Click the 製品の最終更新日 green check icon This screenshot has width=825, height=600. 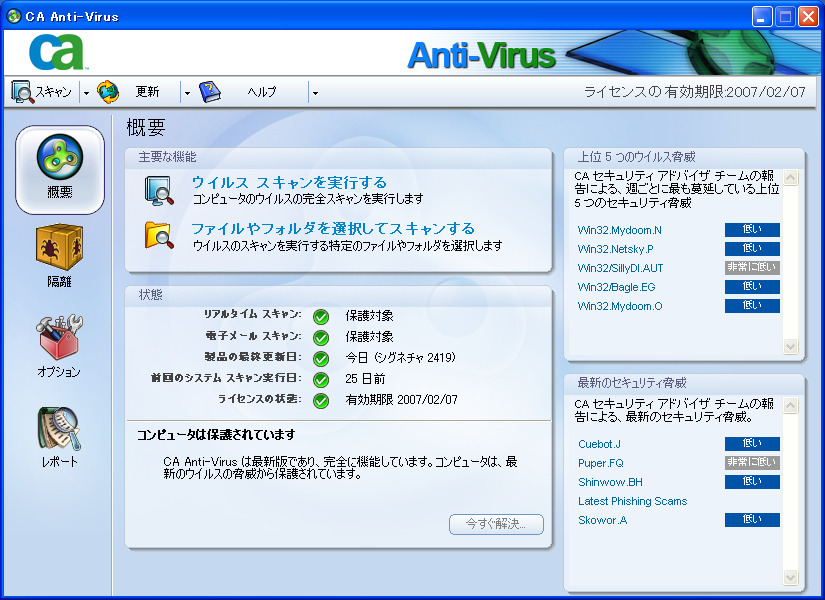coord(320,358)
